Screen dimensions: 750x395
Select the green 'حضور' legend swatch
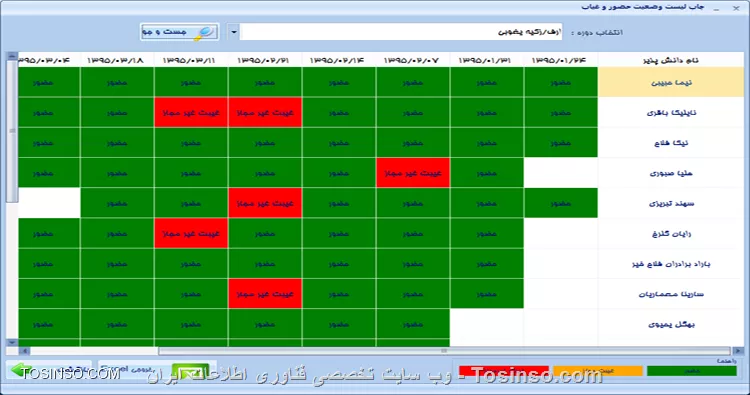pyautogui.click(x=691, y=371)
